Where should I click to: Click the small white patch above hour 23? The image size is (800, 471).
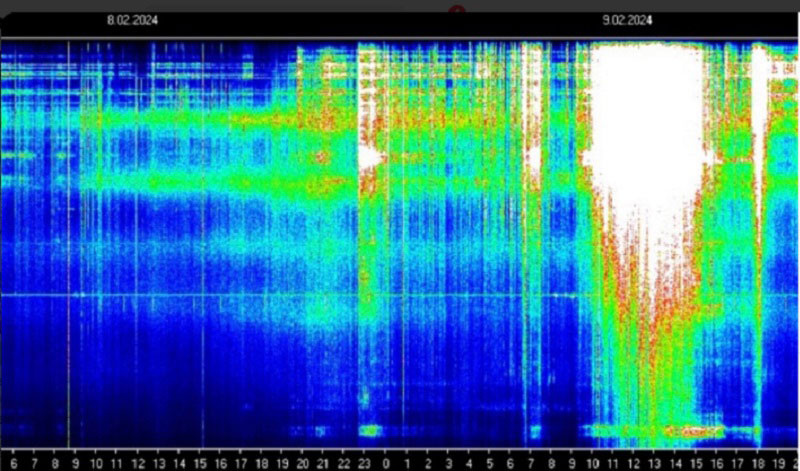click(369, 158)
